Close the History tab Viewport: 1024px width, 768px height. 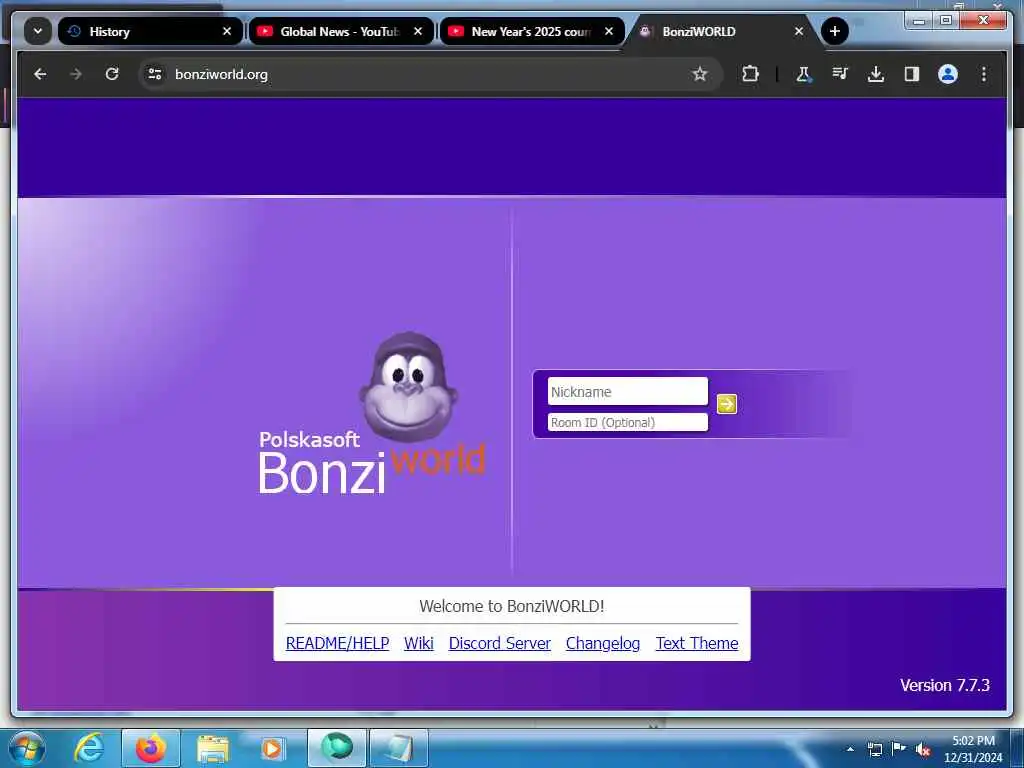(227, 31)
